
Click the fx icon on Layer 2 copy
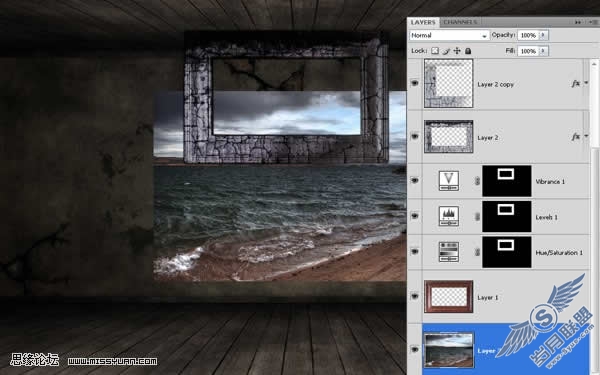point(576,83)
